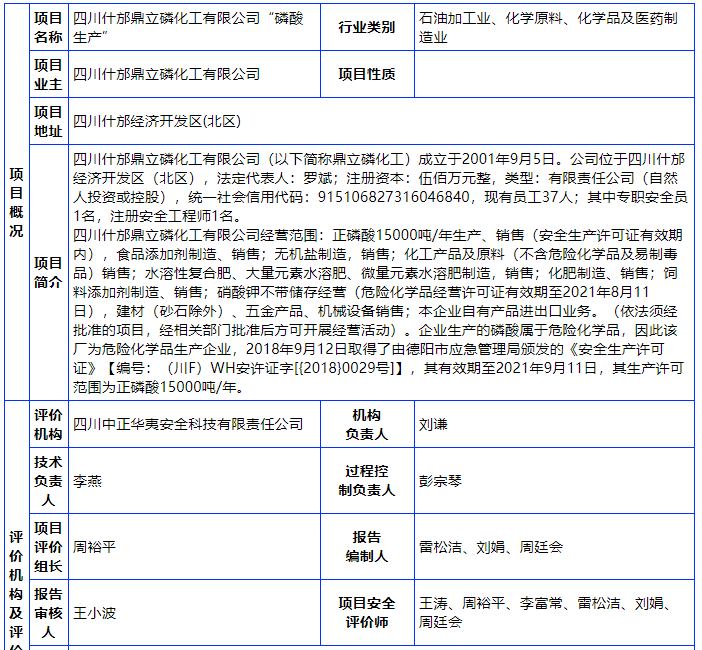
Task: Select the industry value 石油加工业、化学原料
Action: (x=548, y=27)
